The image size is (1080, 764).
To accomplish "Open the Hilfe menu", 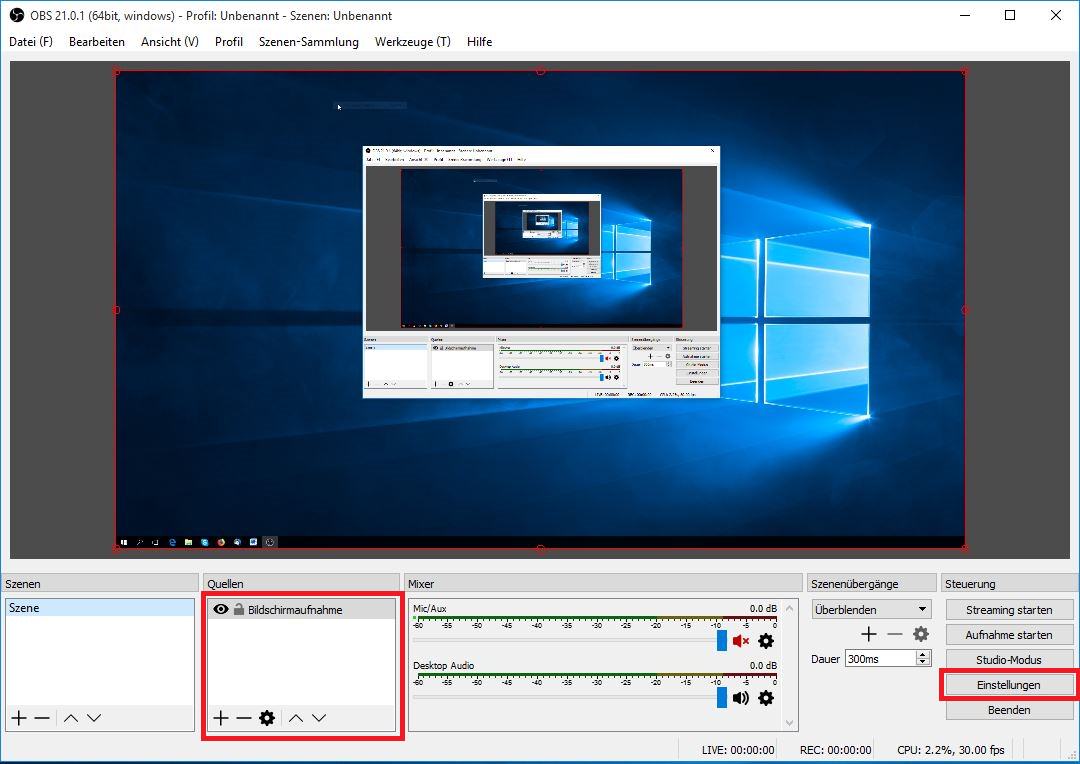I will [x=479, y=41].
